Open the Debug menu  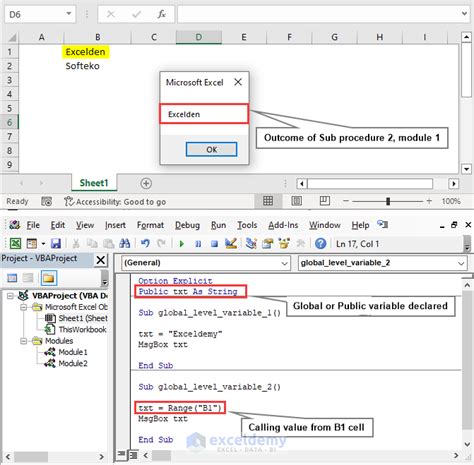pos(187,225)
